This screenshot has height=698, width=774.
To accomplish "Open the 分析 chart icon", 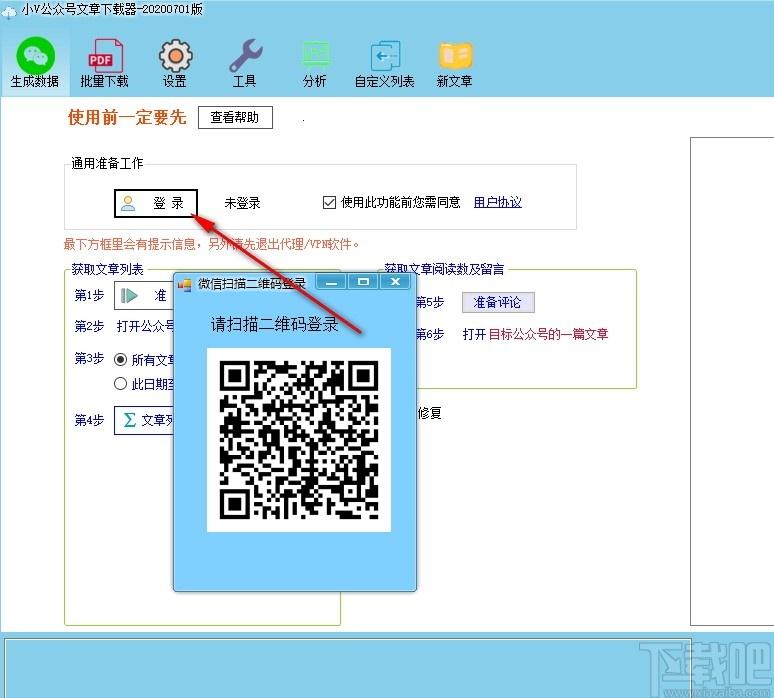I will pyautogui.click(x=315, y=63).
